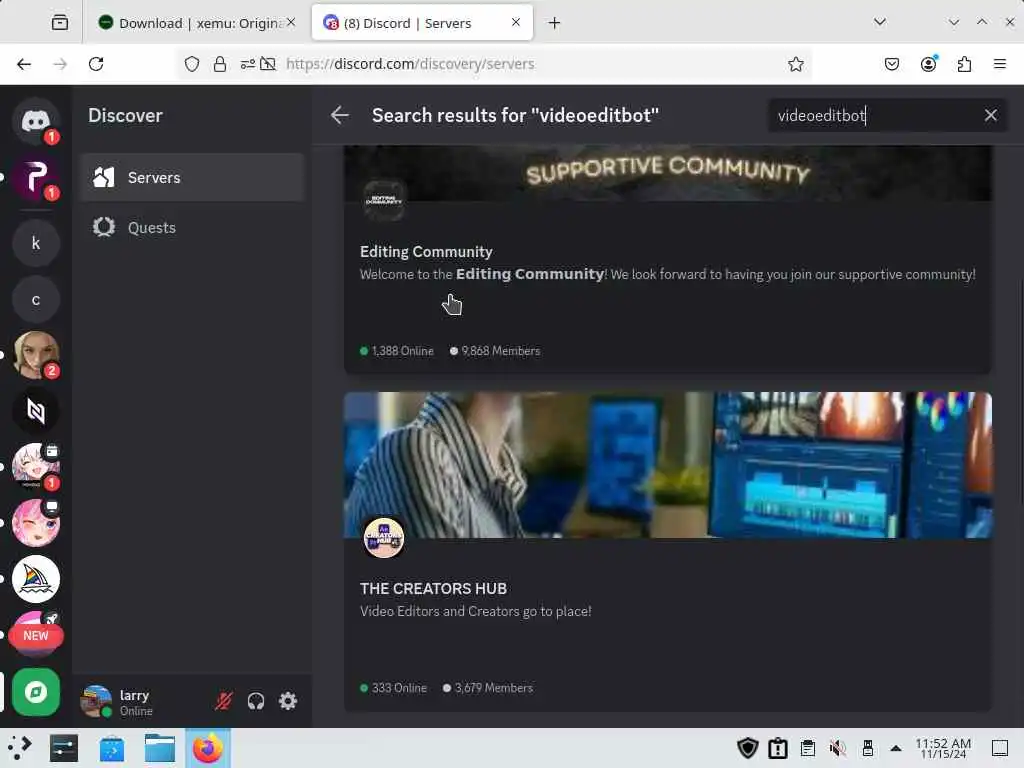Open the clock showing 11:52 AM
This screenshot has width=1024, height=768.
[943, 748]
